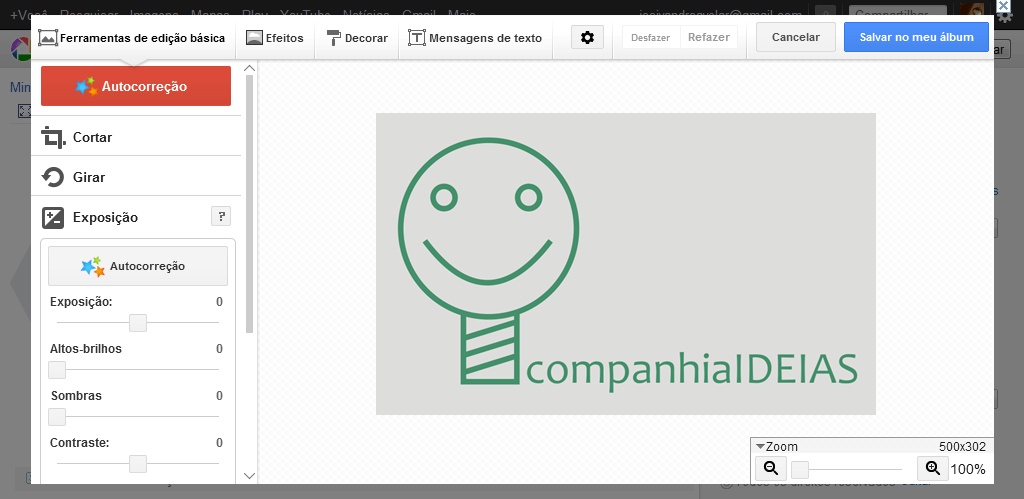Click the '100%' zoom value
The image size is (1024, 499).
[x=968, y=469]
